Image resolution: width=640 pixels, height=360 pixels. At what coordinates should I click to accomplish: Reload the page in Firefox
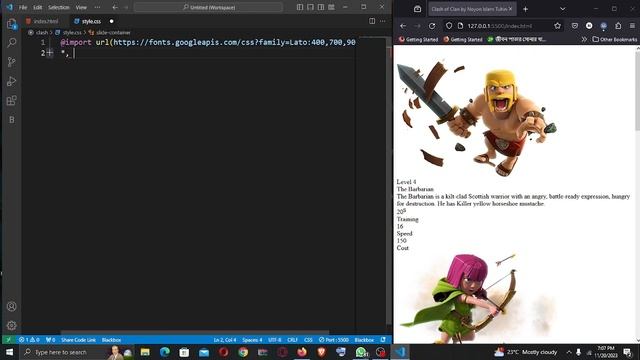pyautogui.click(x=432, y=26)
